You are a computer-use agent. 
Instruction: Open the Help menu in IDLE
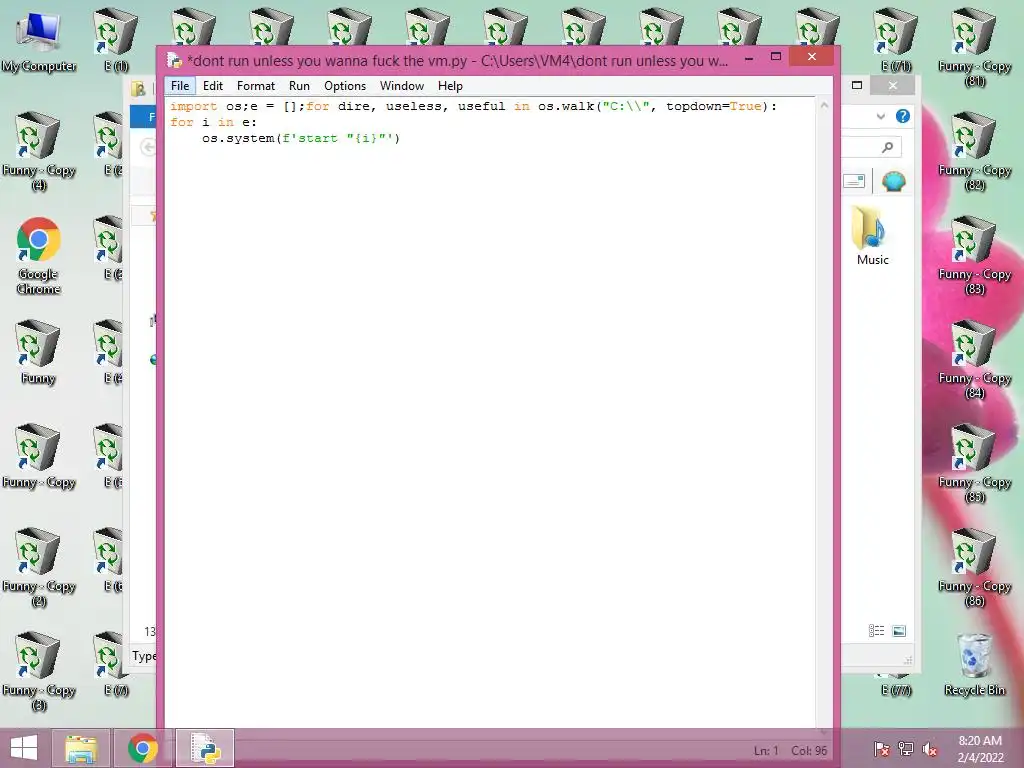coord(450,86)
